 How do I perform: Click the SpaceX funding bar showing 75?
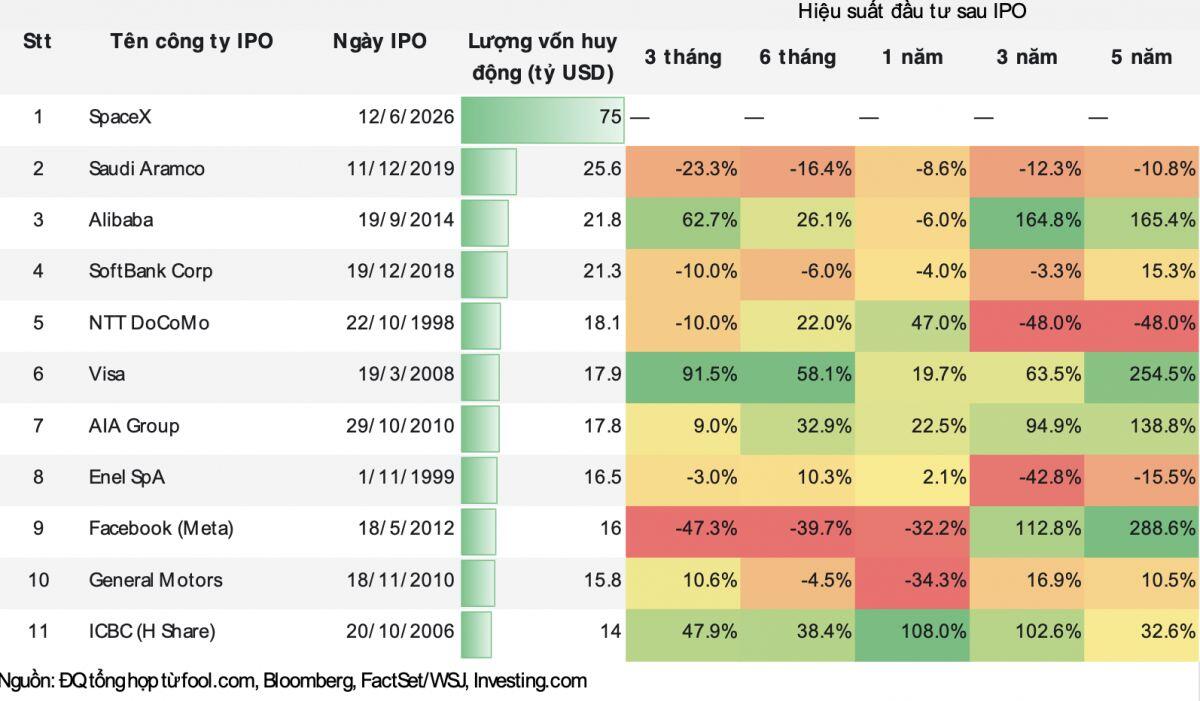tap(544, 117)
